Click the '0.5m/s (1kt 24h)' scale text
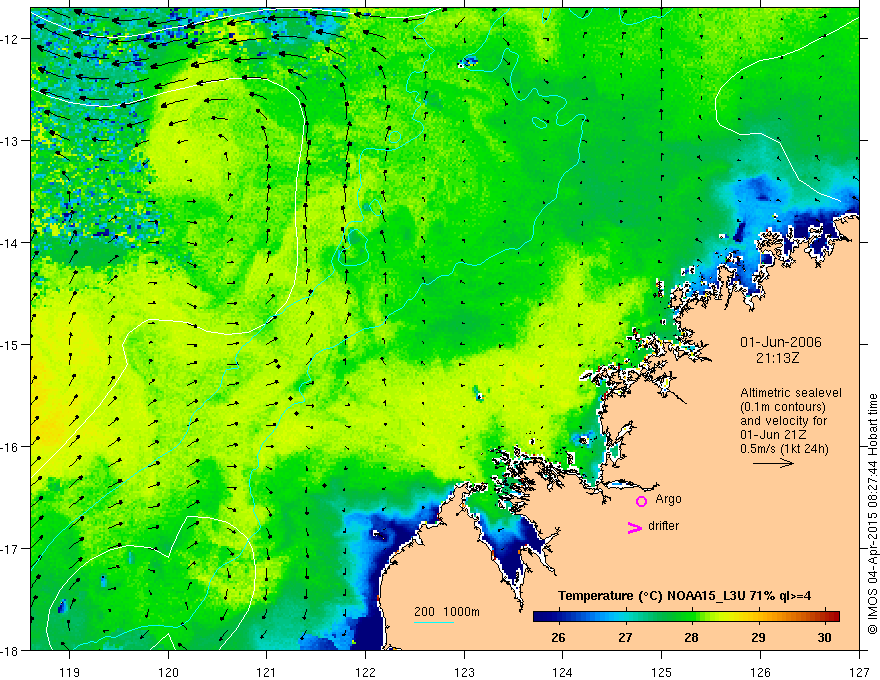880x680 pixels. [784, 448]
